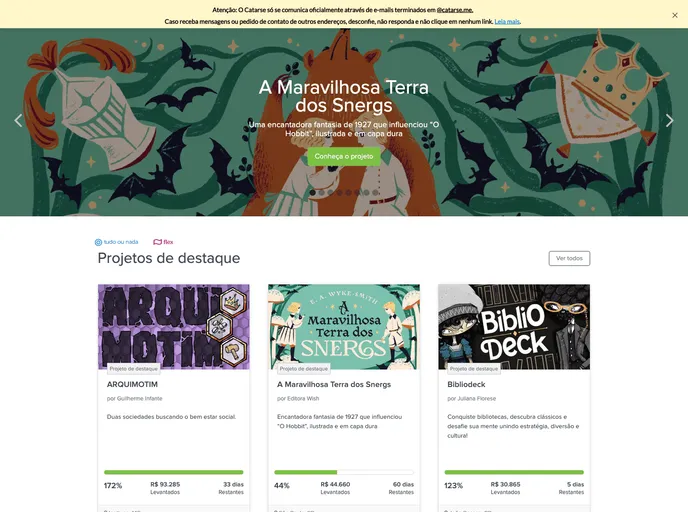Open the Leia mais link in banner
Image resolution: width=688 pixels, height=512 pixels.
coord(507,21)
